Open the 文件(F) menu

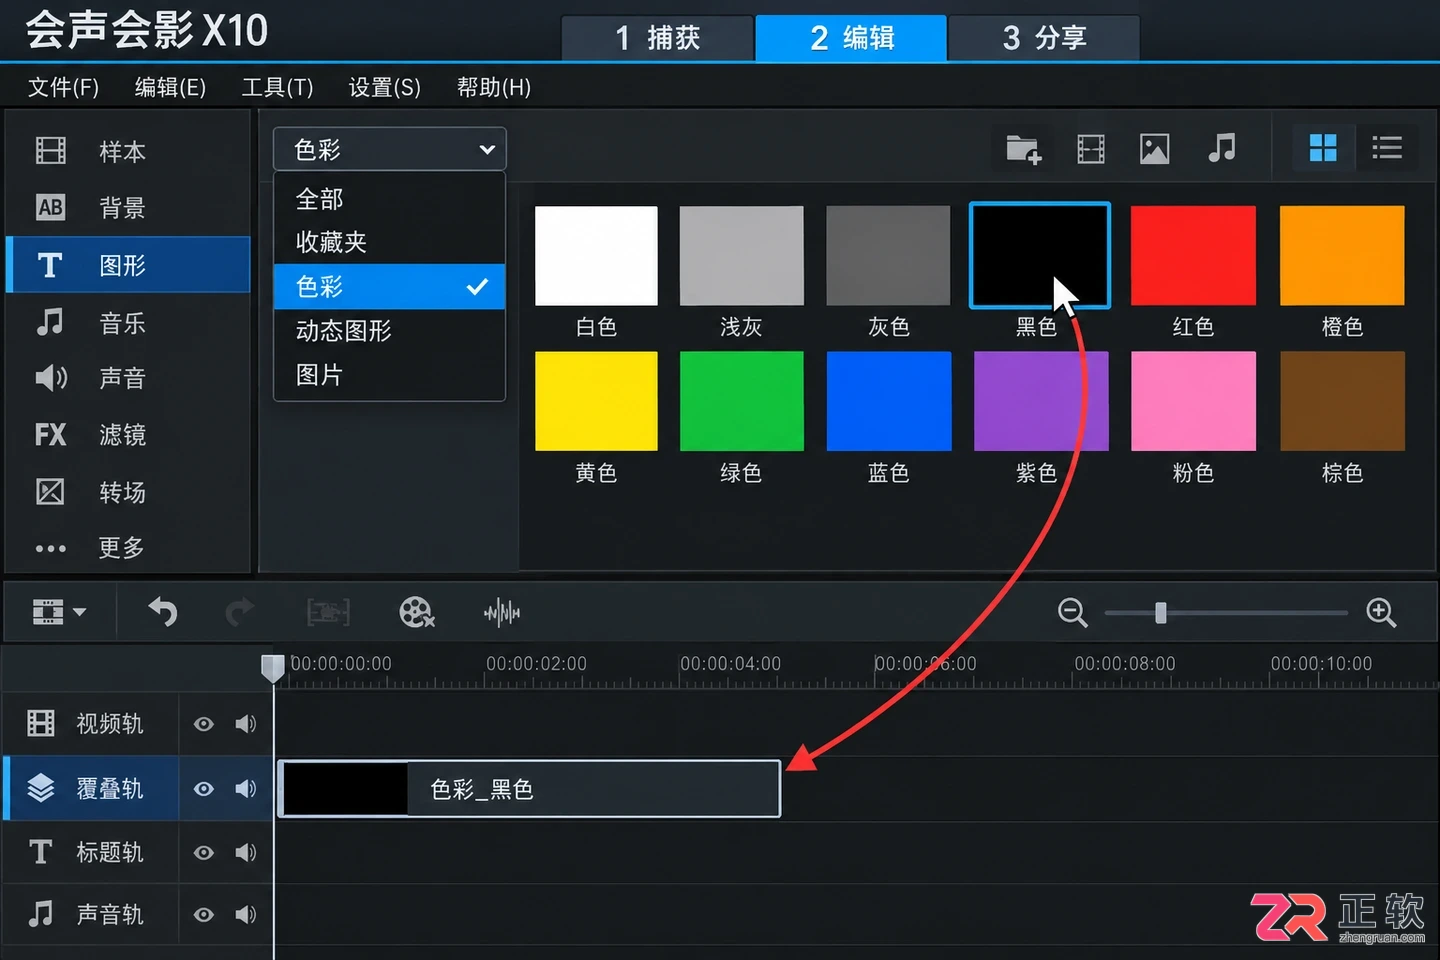(x=63, y=88)
